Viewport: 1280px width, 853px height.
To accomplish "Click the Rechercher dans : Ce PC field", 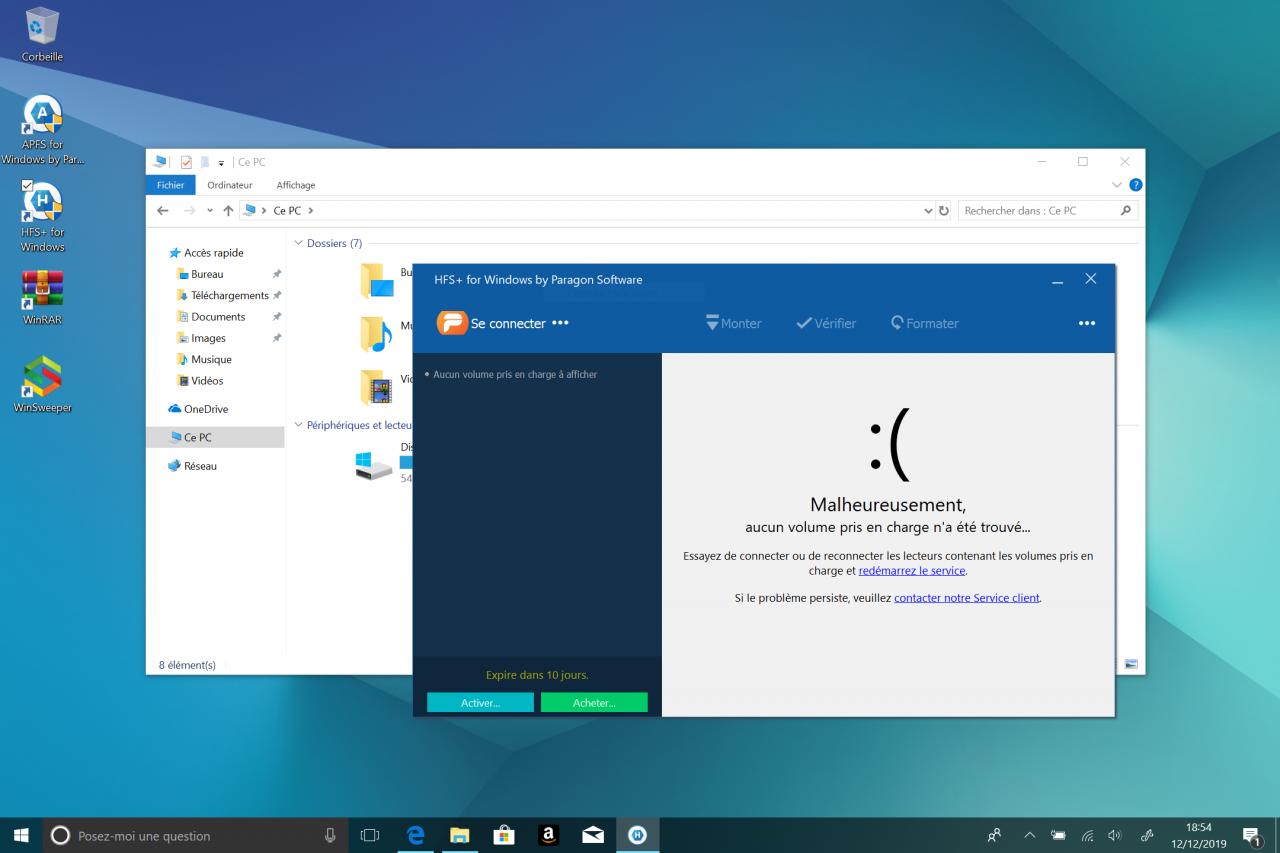I will coord(1048,211).
